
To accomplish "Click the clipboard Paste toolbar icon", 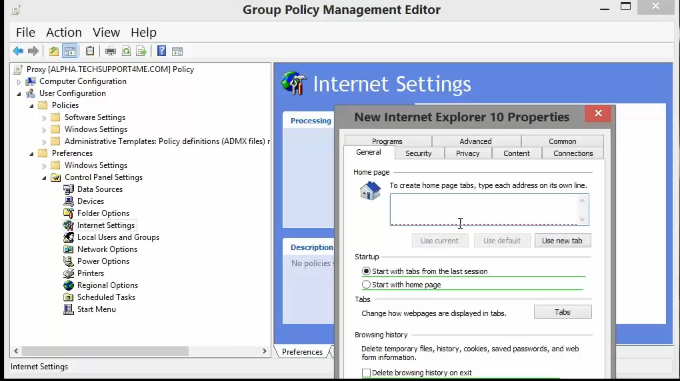I will [90, 51].
